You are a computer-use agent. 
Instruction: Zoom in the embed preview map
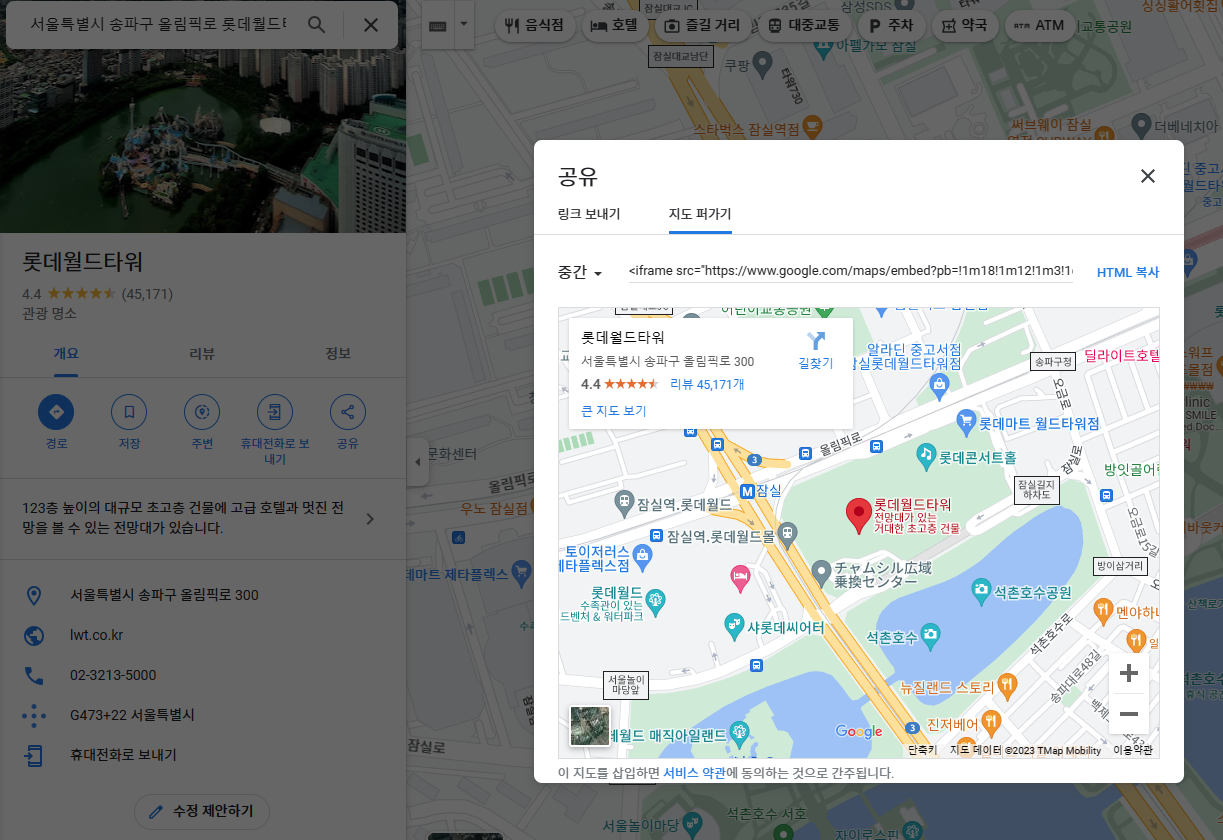[x=1129, y=673]
